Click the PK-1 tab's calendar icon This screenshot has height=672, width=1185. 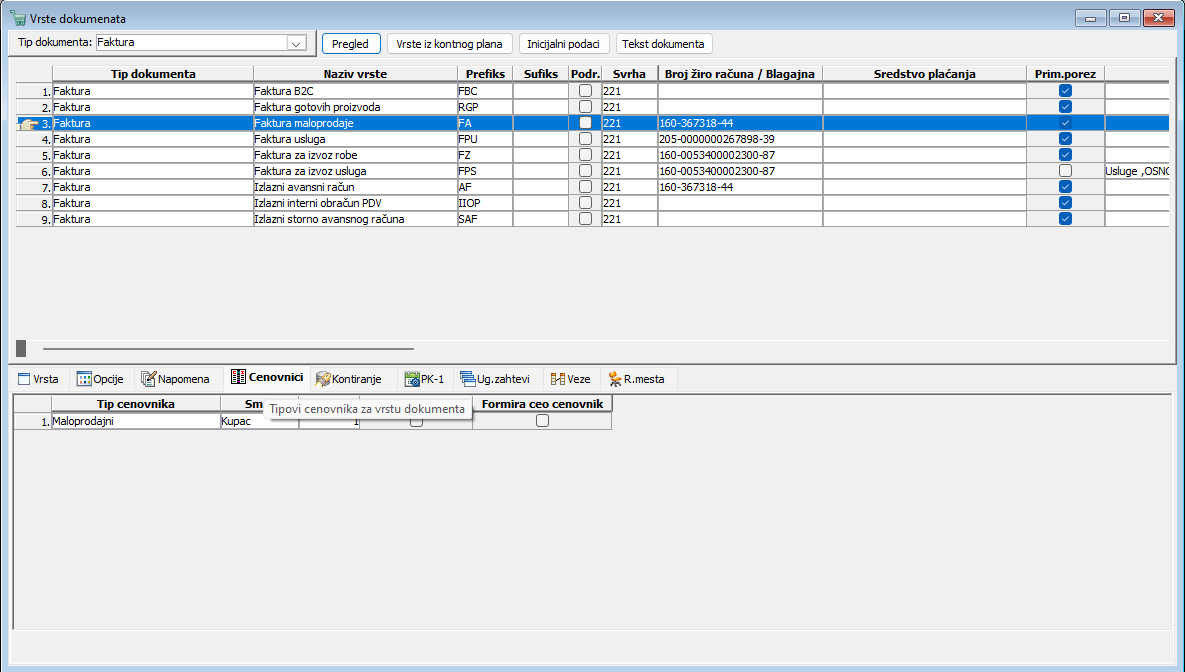(412, 379)
